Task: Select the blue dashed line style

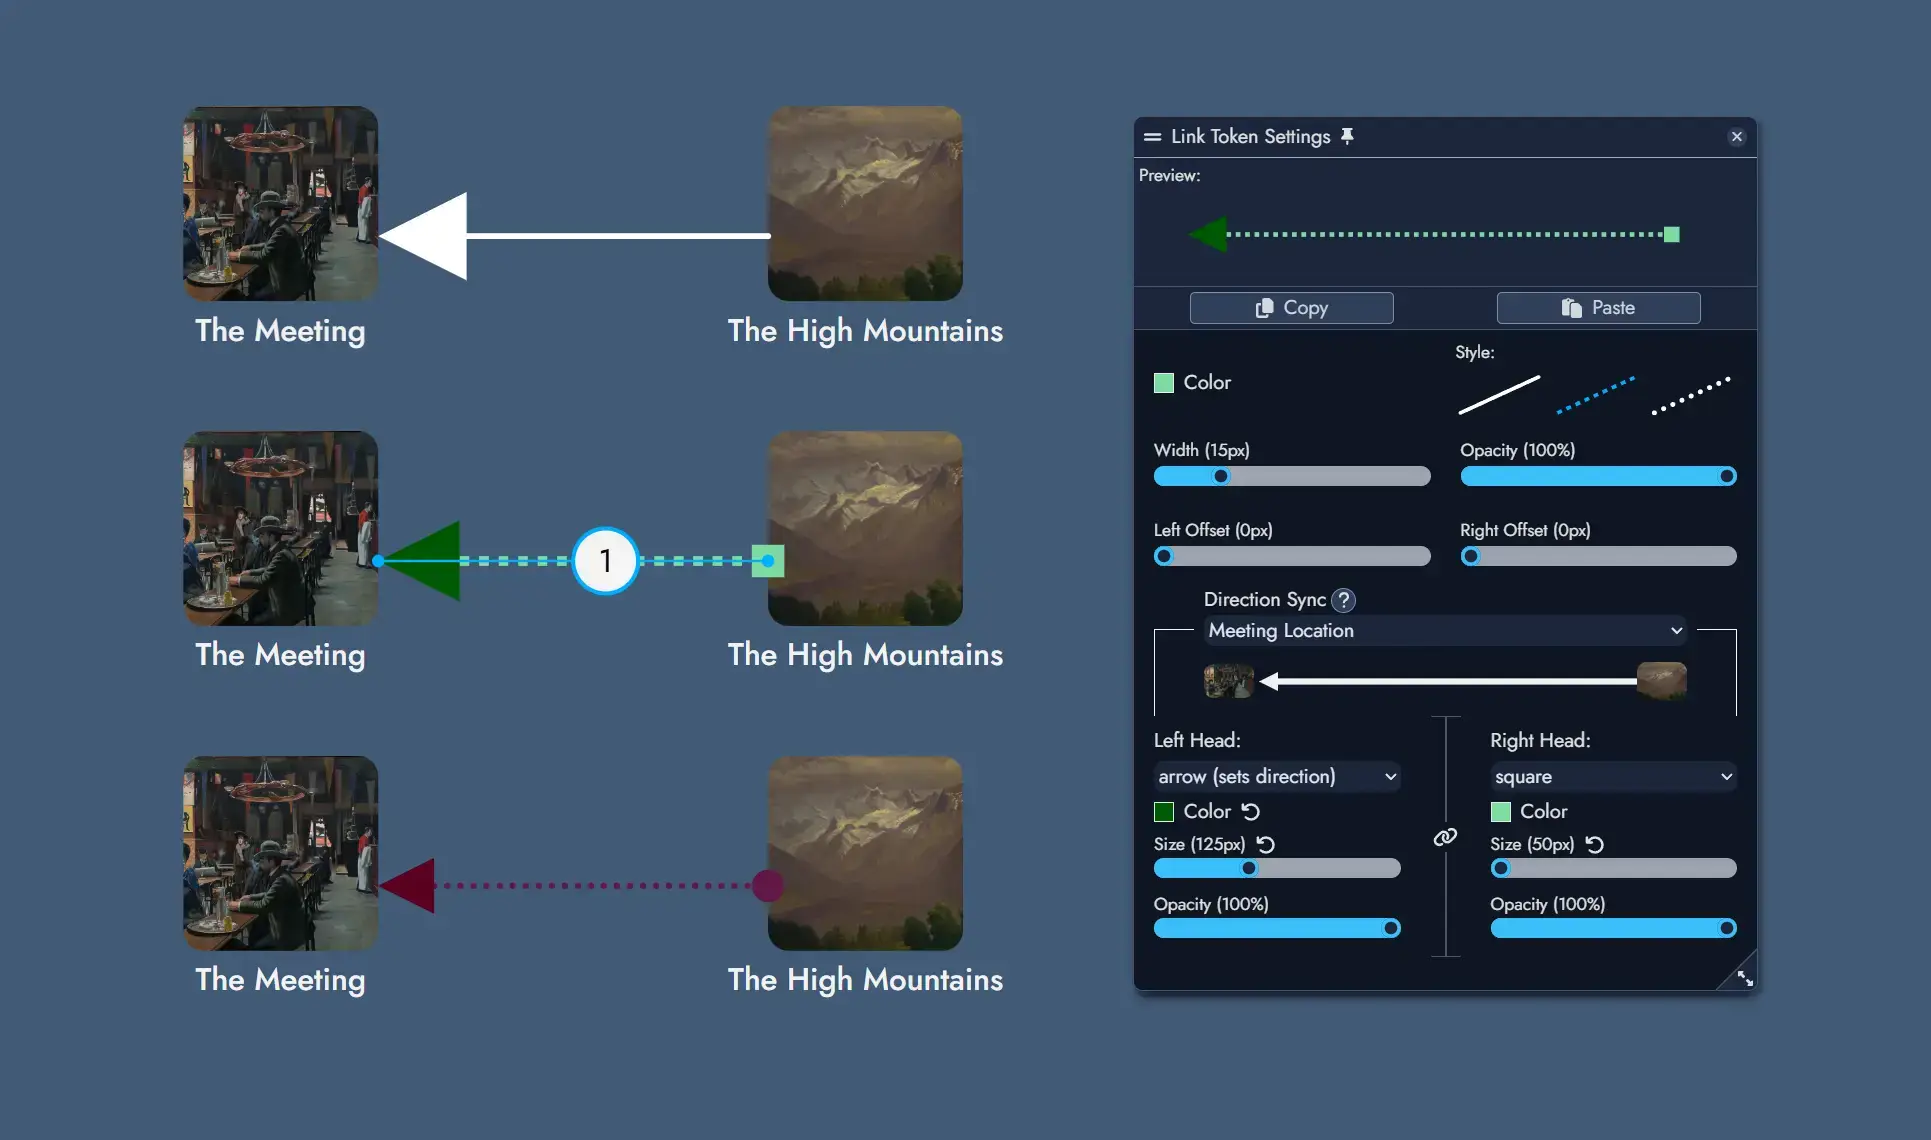Action: click(1596, 394)
